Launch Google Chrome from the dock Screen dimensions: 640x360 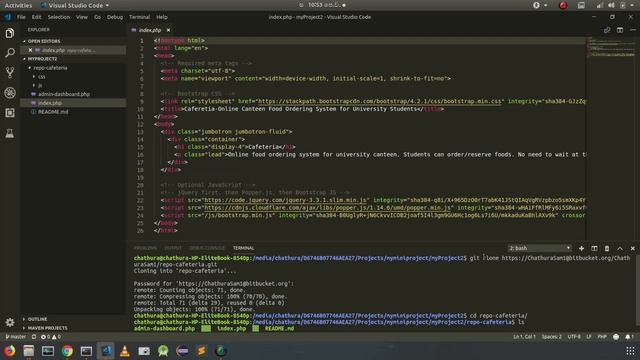(x=67, y=351)
